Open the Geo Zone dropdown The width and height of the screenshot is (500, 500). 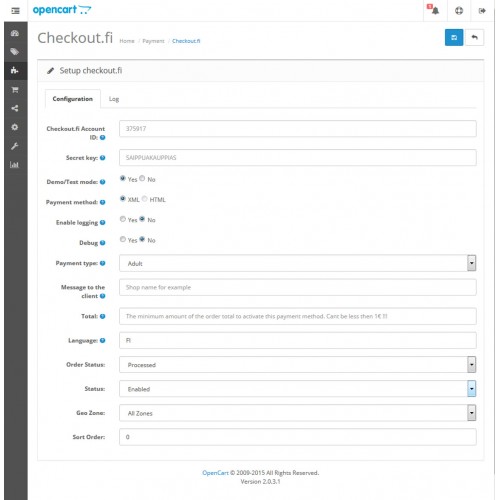(298, 413)
